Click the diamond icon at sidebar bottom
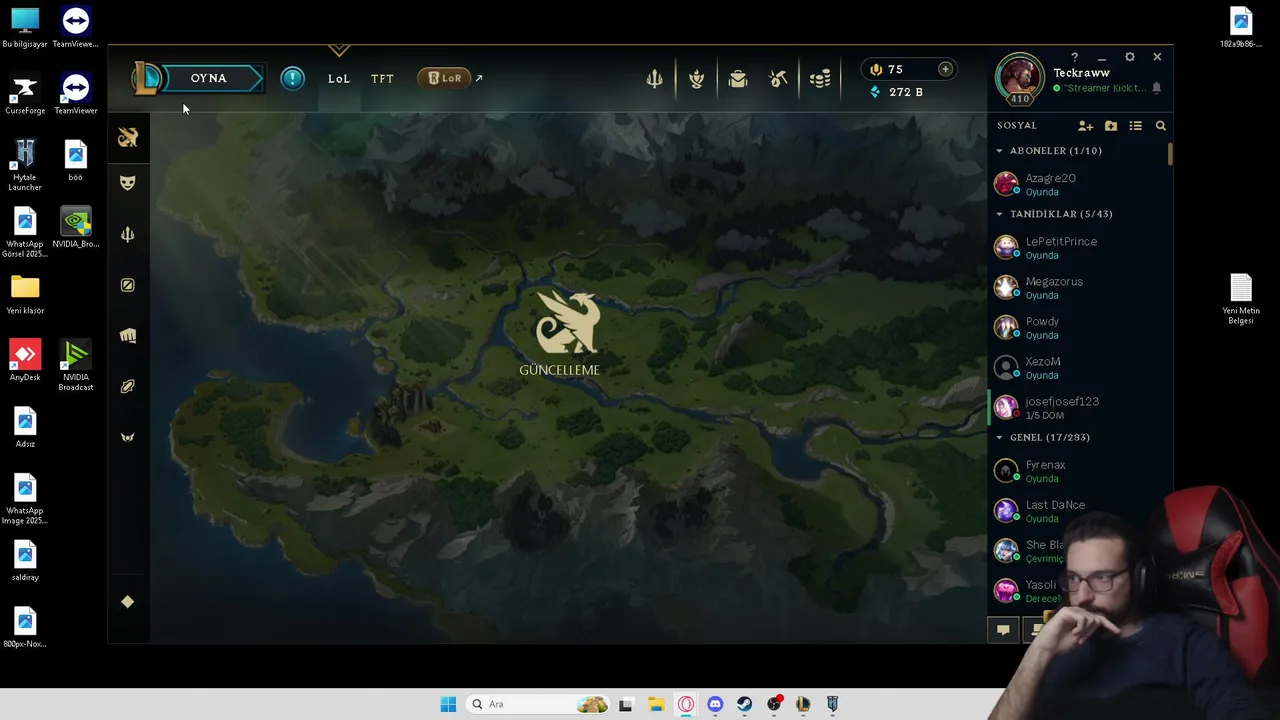The height and width of the screenshot is (720, 1280). click(x=127, y=601)
